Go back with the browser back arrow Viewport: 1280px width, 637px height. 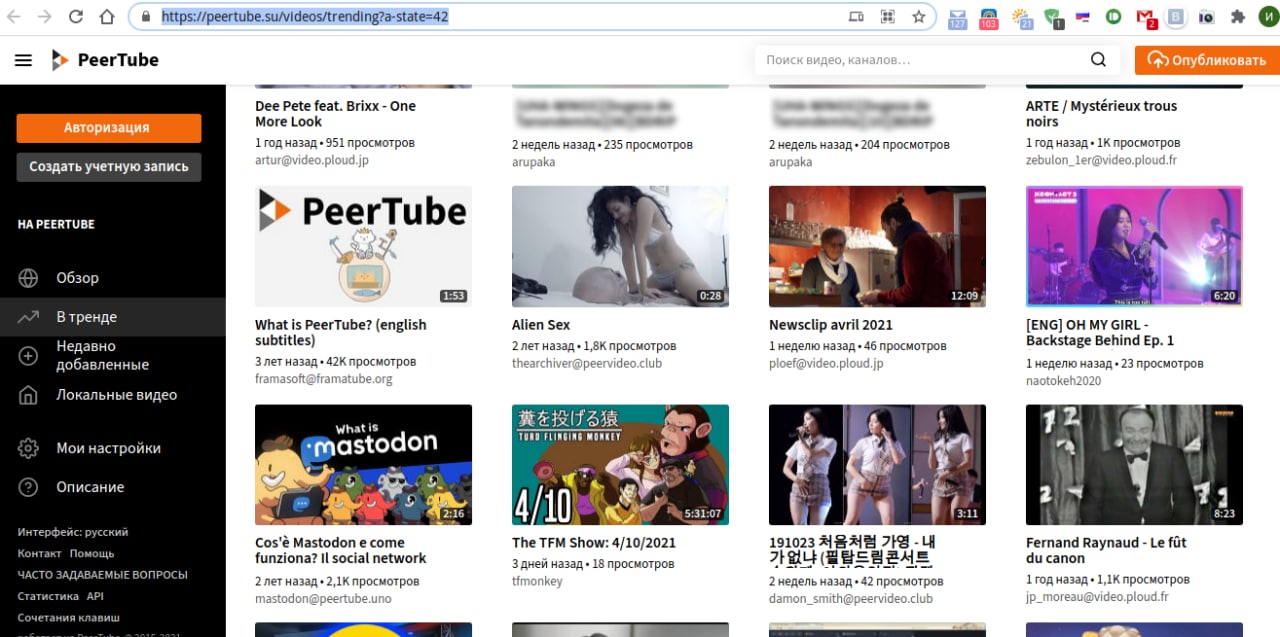click(x=16, y=17)
